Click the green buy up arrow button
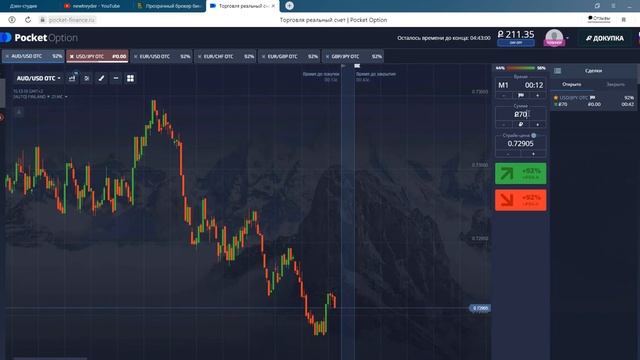Screen dimensions: 640x360 [x=520, y=173]
